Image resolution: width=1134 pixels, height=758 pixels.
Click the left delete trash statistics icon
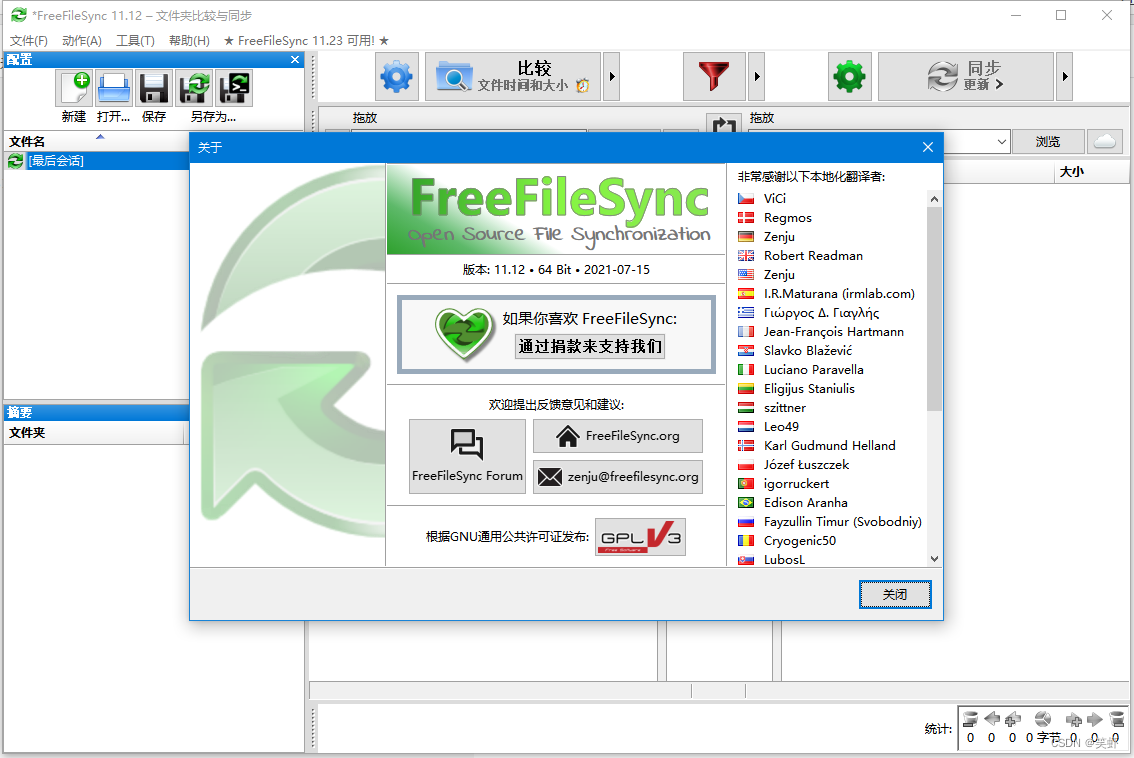[971, 719]
